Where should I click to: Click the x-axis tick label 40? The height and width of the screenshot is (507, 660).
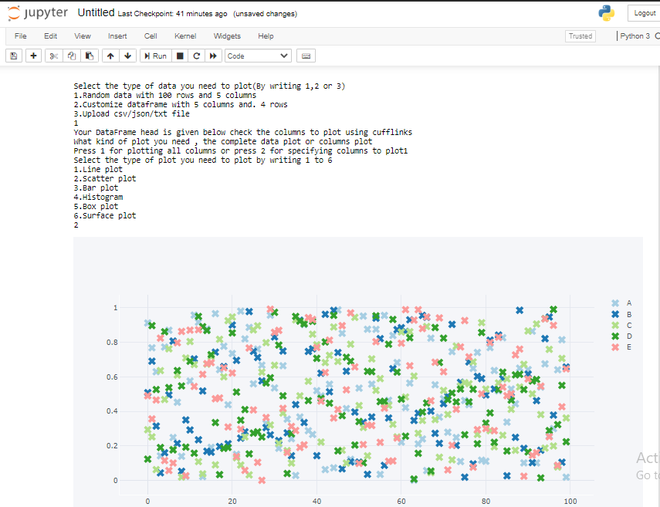point(317,501)
